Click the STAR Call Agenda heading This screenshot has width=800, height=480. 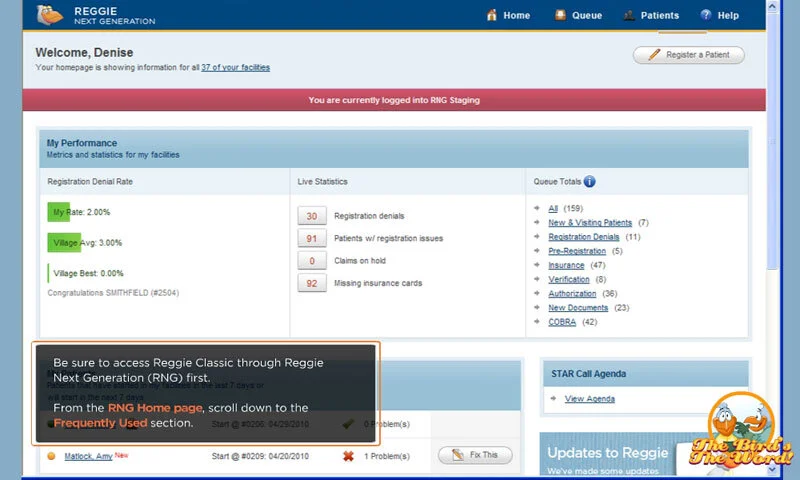pyautogui.click(x=588, y=374)
